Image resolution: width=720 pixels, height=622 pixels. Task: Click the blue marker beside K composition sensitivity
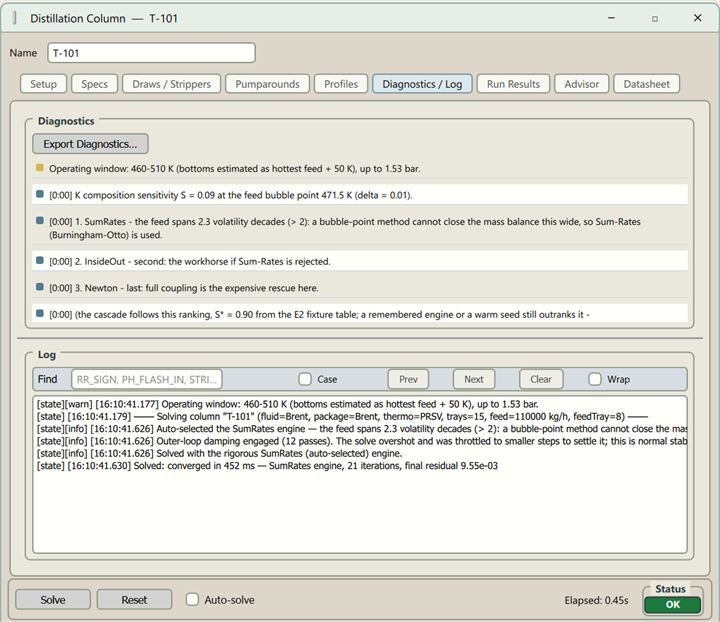39,194
